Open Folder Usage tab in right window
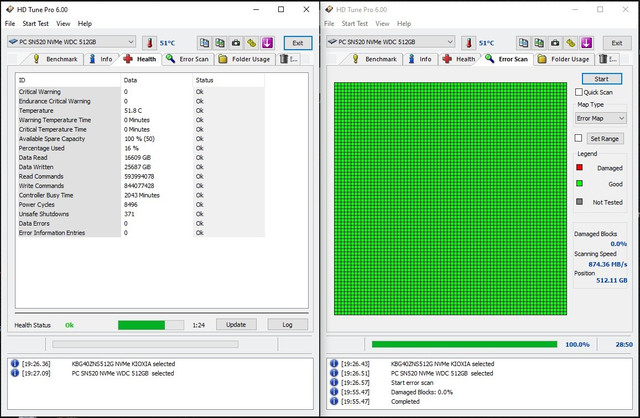Viewport: 640px width, 418px height. (x=564, y=59)
